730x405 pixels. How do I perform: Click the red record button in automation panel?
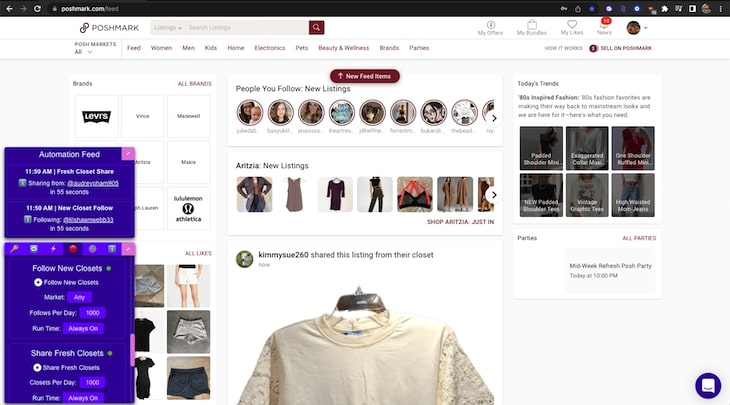73,249
